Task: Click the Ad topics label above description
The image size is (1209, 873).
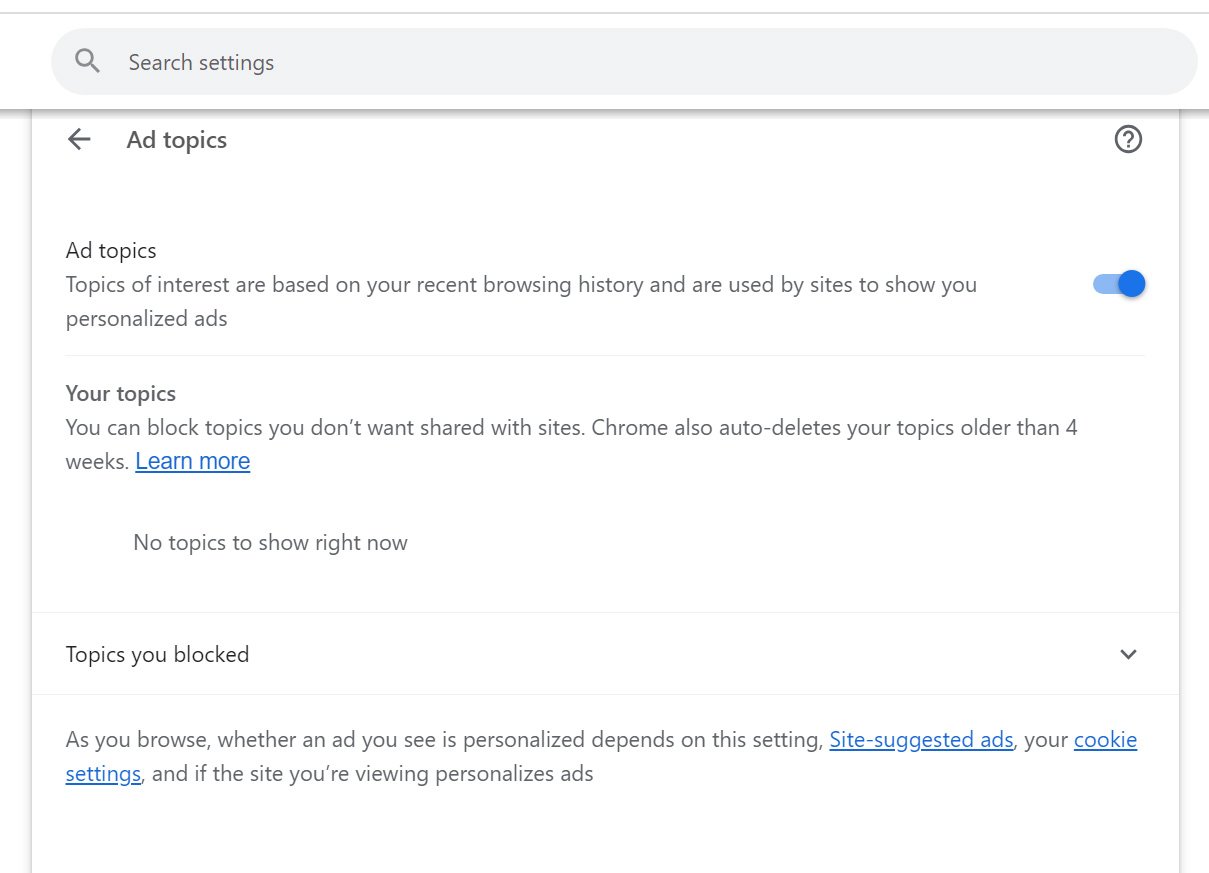Action: [x=111, y=250]
